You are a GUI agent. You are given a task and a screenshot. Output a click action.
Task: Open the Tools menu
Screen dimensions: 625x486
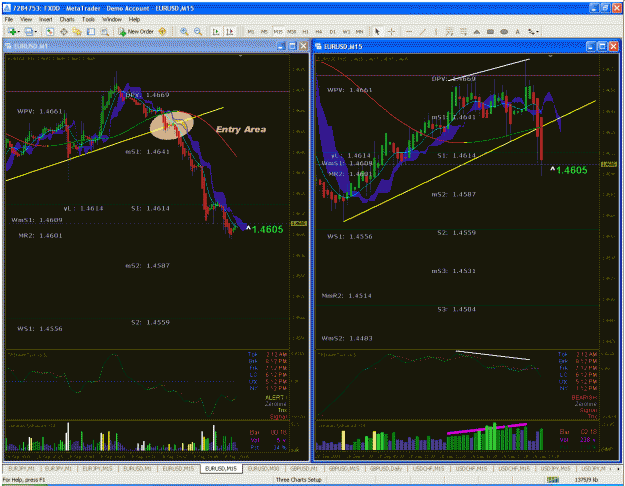coord(88,19)
